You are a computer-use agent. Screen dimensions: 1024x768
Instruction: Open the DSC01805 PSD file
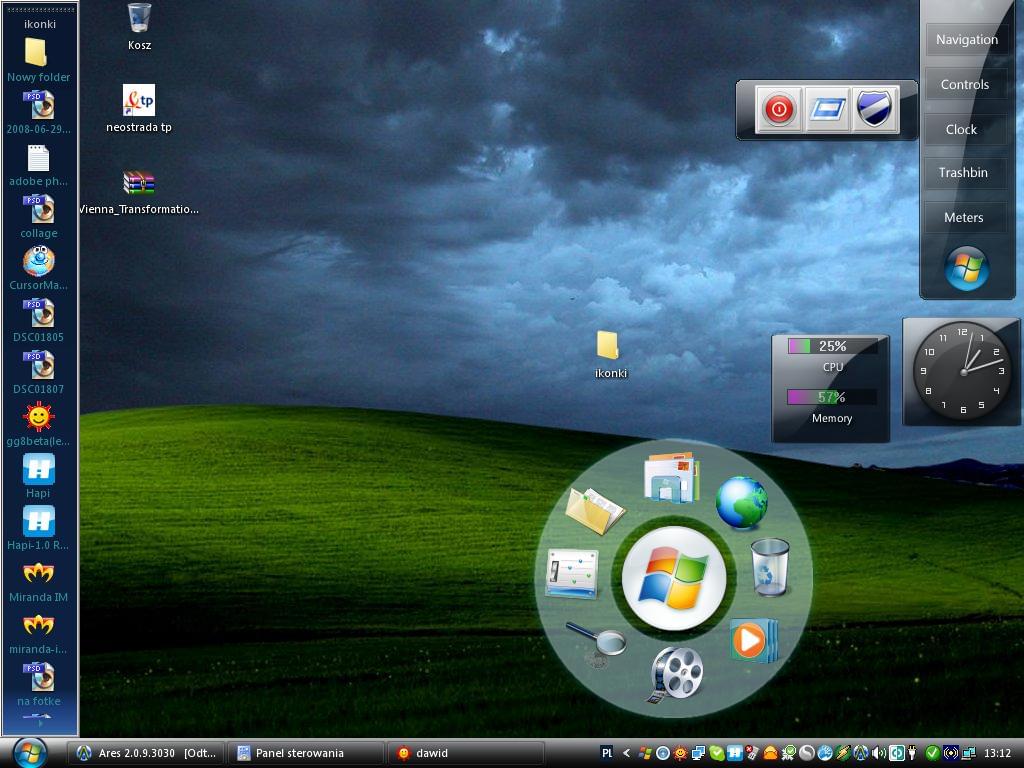tap(39, 321)
